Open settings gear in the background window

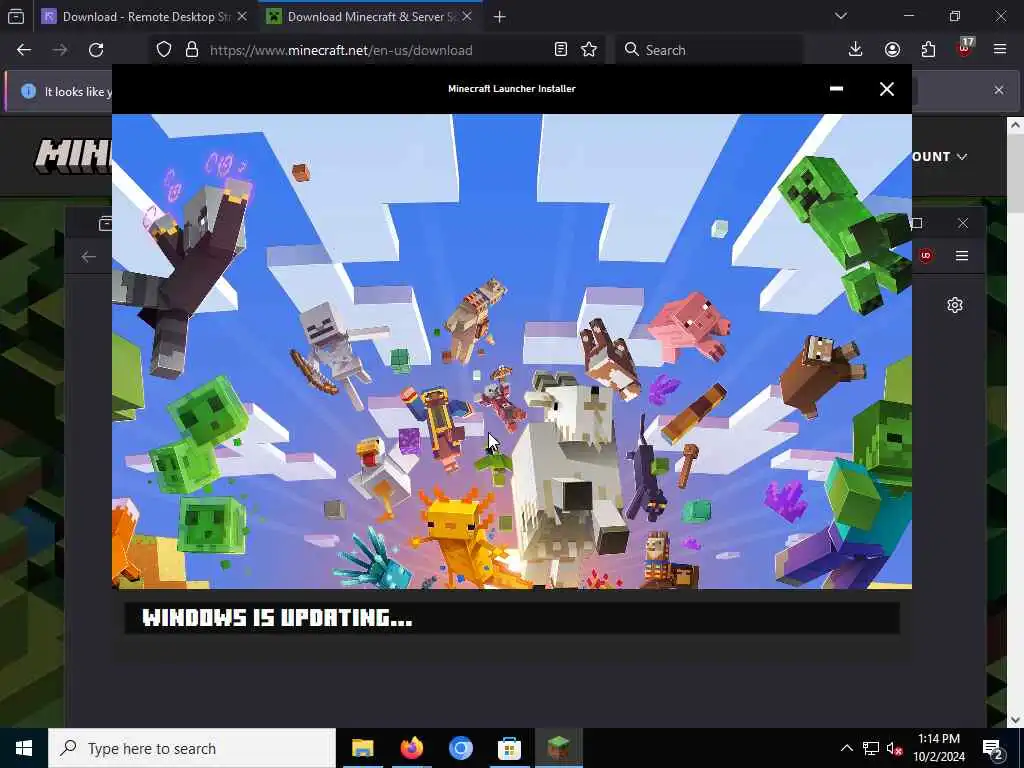(x=955, y=305)
